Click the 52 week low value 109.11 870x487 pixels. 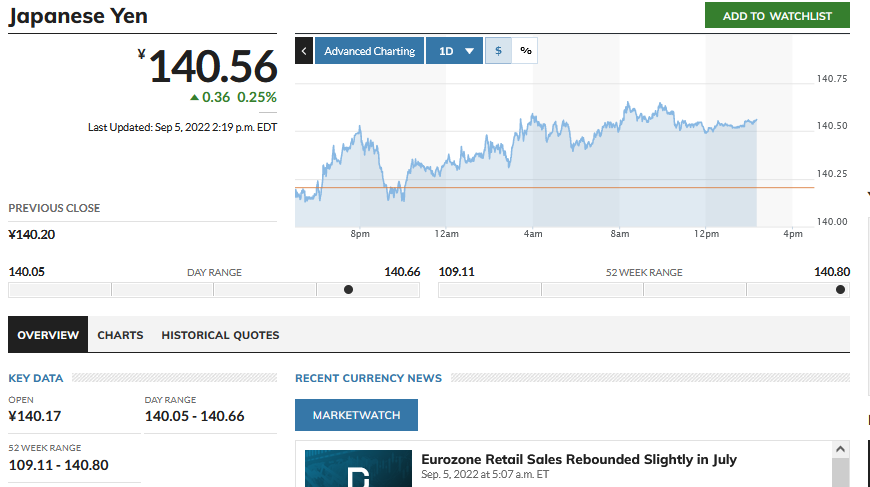point(457,272)
